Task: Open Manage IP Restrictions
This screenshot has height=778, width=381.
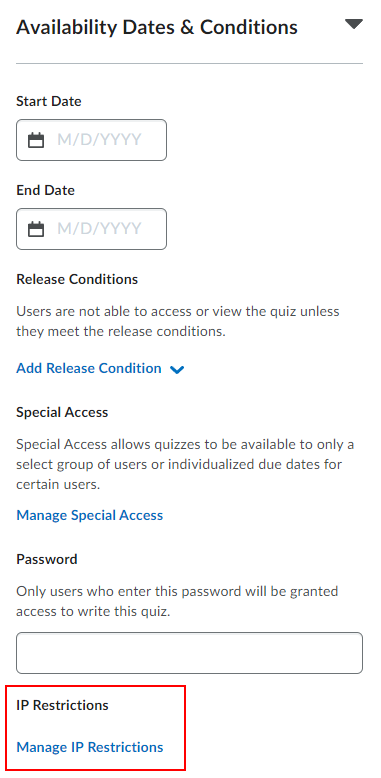Action: coord(90,747)
